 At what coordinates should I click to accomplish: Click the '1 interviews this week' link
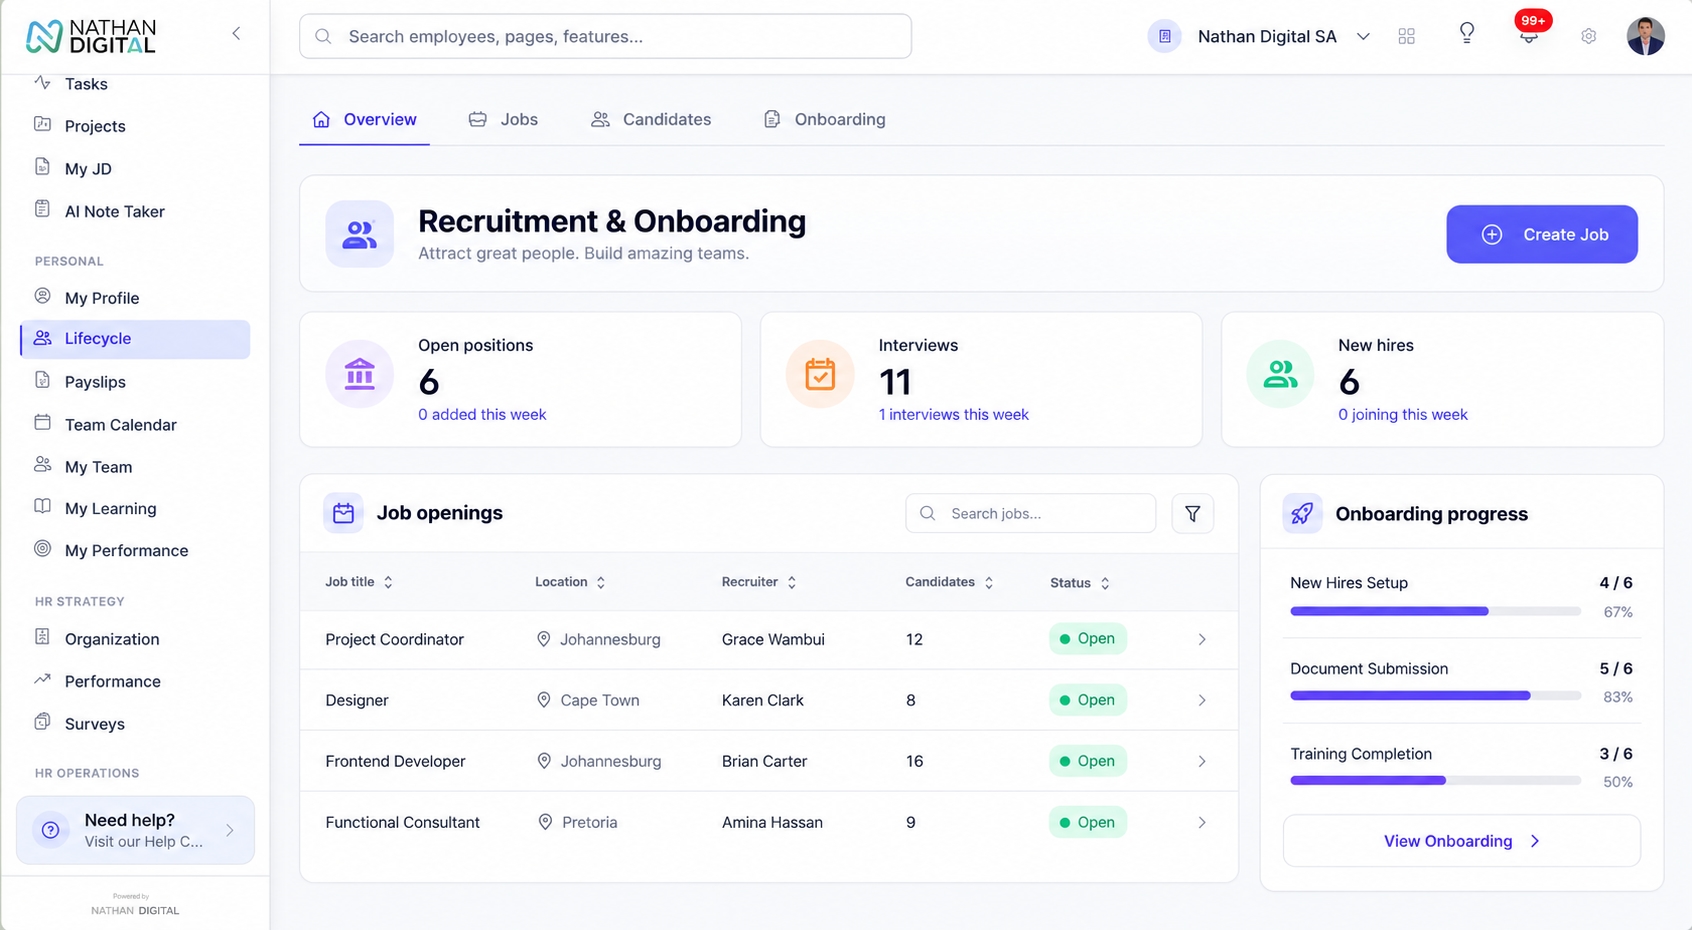tap(953, 414)
